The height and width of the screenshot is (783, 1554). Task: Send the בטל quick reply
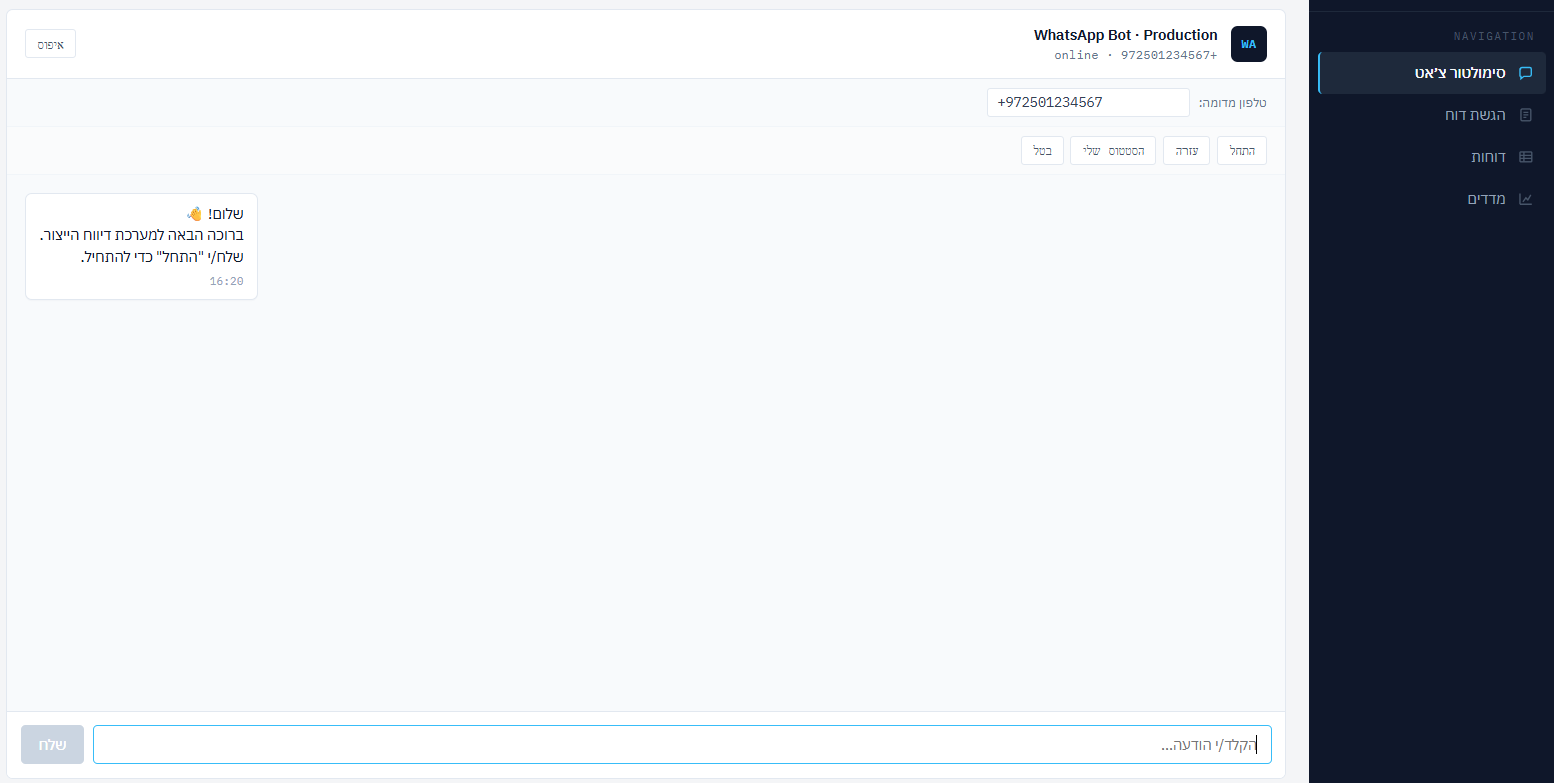pos(1042,150)
